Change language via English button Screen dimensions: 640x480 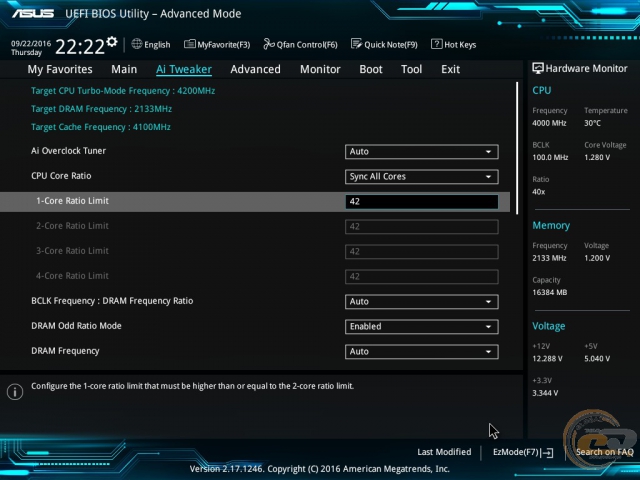click(151, 44)
